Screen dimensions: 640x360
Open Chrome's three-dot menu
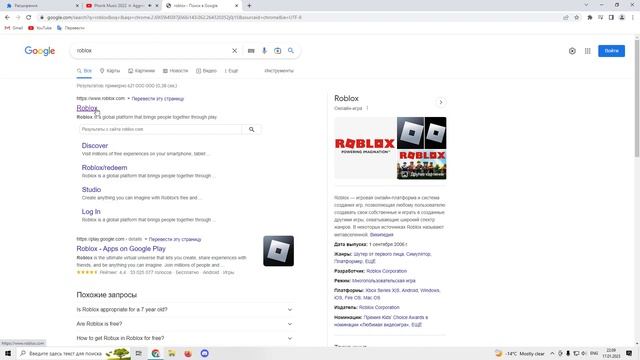tap(633, 18)
